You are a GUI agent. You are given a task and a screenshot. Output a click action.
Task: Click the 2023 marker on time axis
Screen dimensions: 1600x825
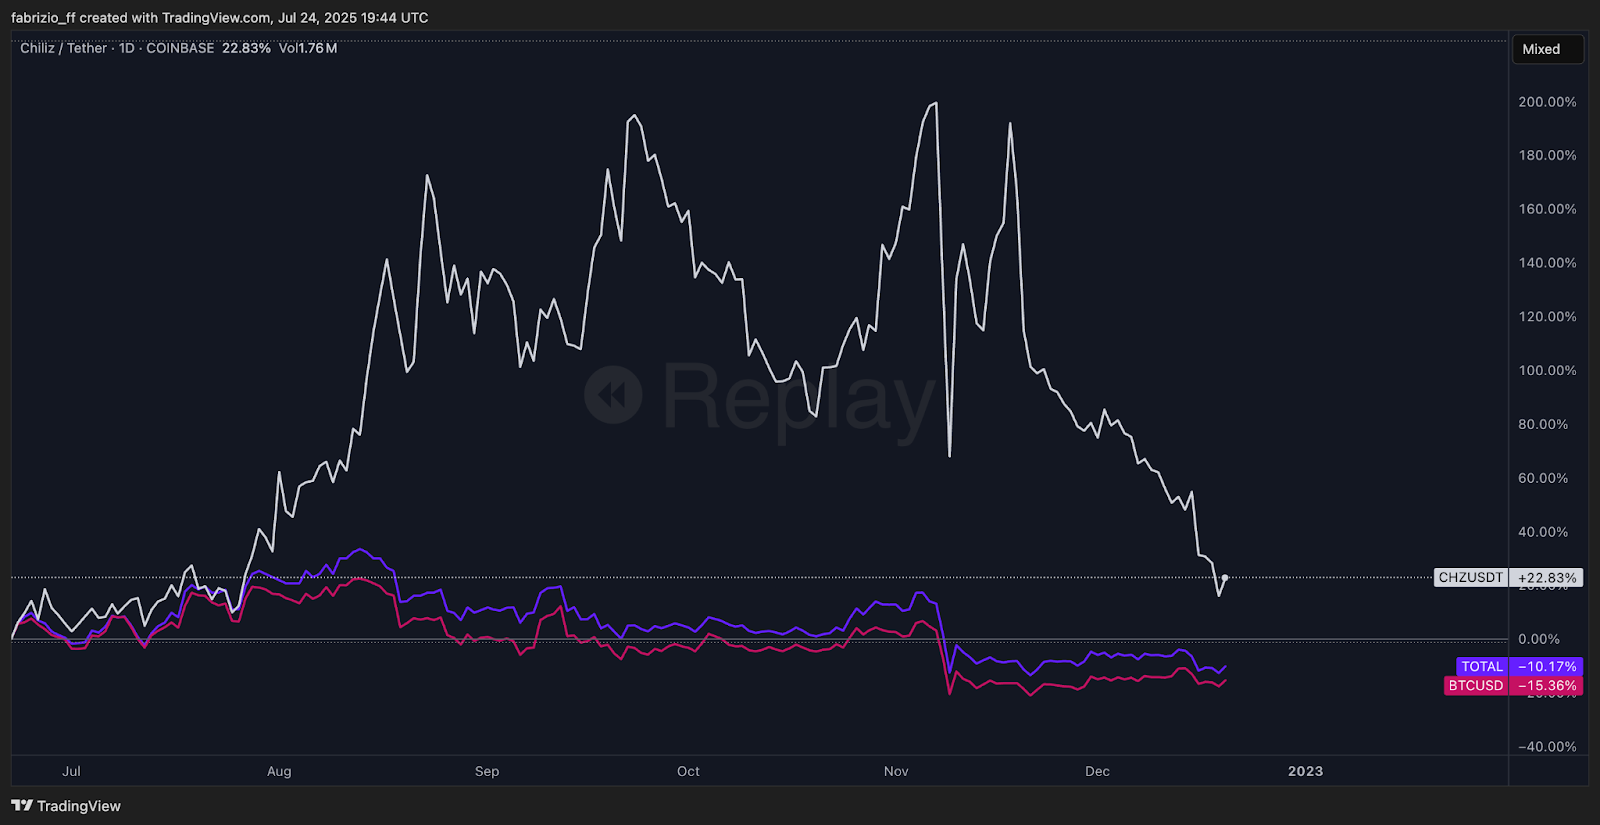pyautogui.click(x=1305, y=771)
